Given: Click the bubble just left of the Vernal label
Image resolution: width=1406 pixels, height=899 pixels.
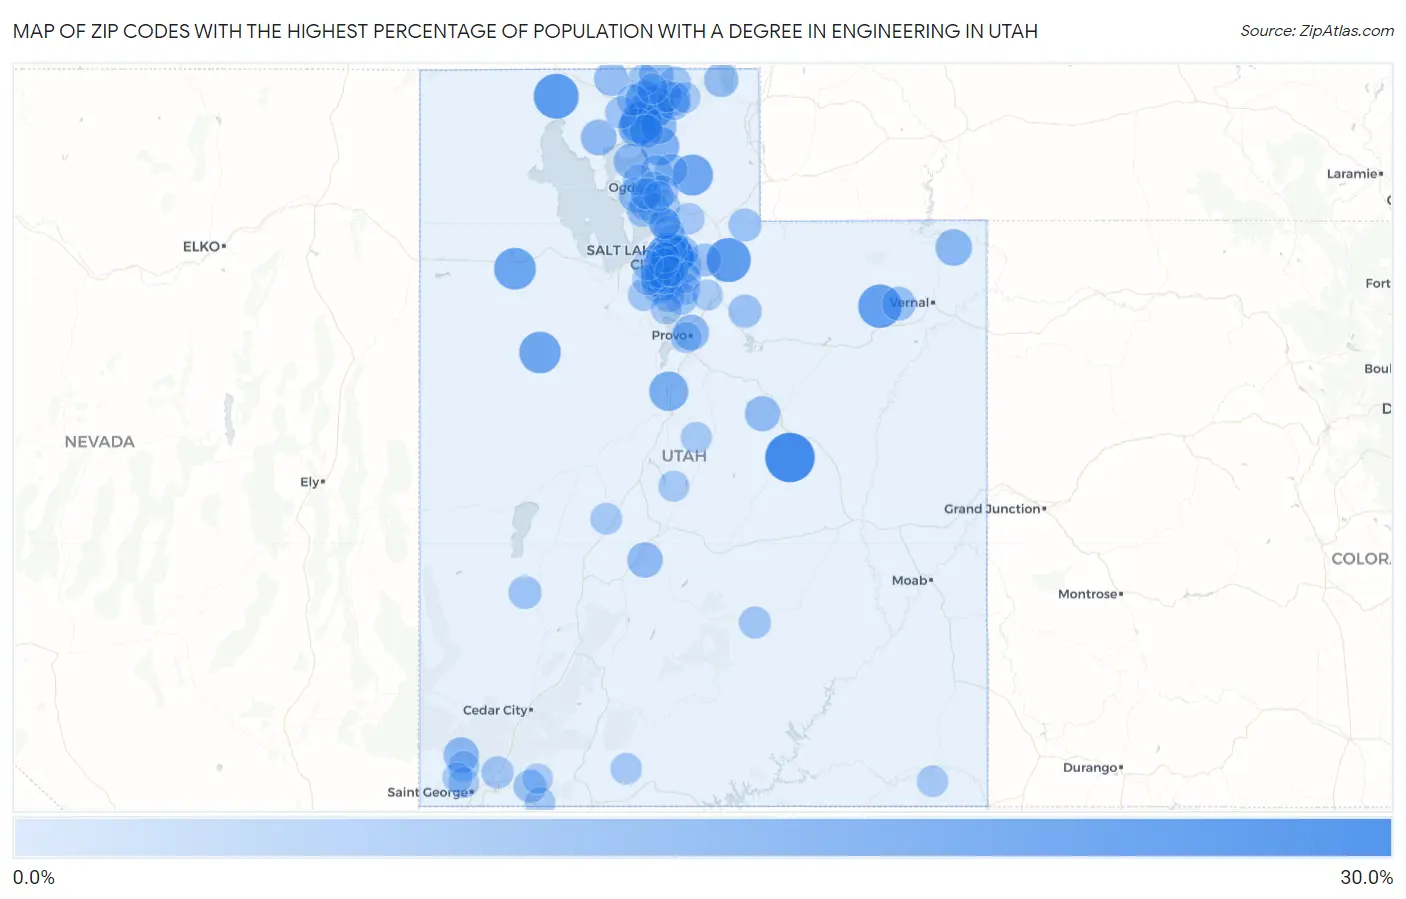Looking at the screenshot, I should pos(880,306).
